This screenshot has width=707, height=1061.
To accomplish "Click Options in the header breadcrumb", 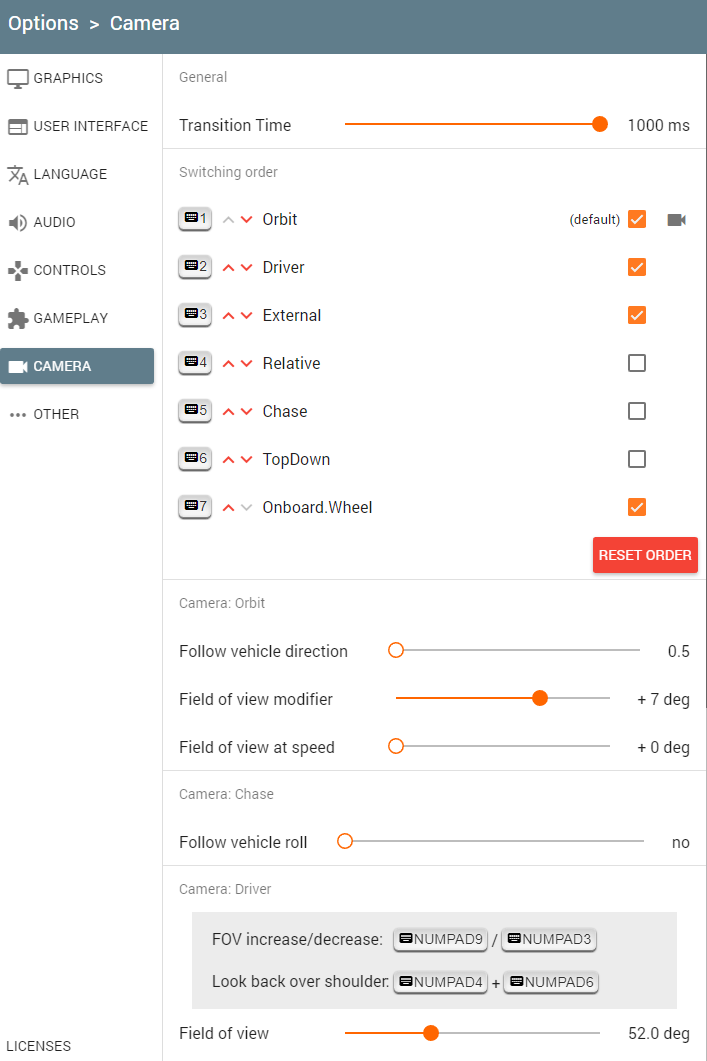I will (43, 23).
